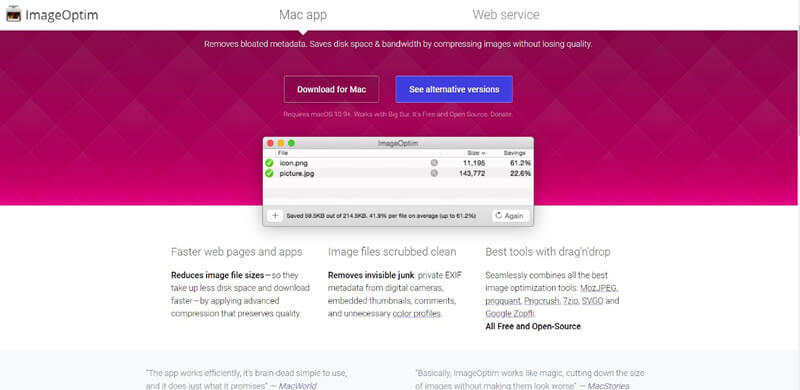Open the color profiles link

click(x=416, y=313)
